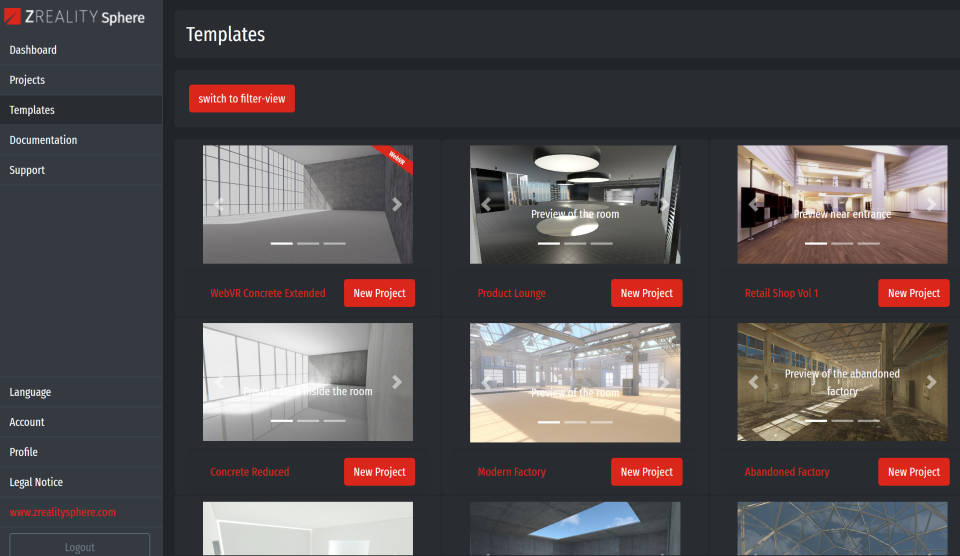
Task: Jump to second slide of WebVR Concrete Extended
Action: pyautogui.click(x=308, y=244)
